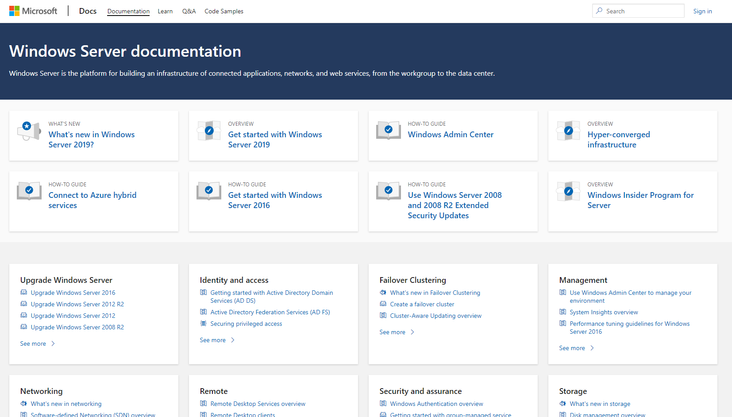Open Windows Insider Program for Server
This screenshot has width=732, height=417.
pyautogui.click(x=640, y=200)
